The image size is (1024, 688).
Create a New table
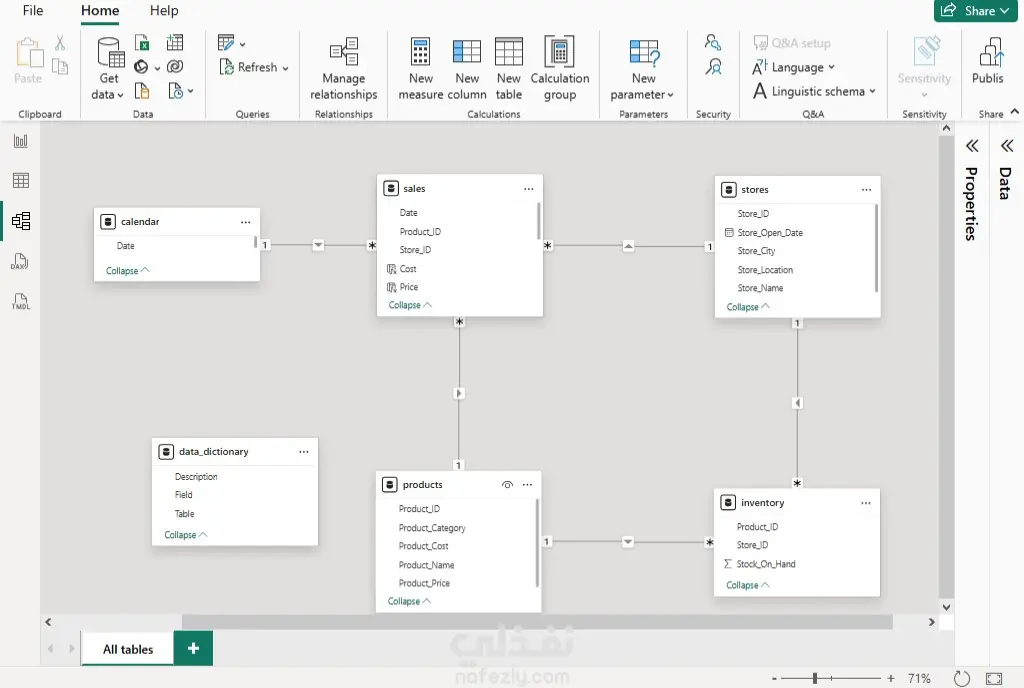coord(509,69)
